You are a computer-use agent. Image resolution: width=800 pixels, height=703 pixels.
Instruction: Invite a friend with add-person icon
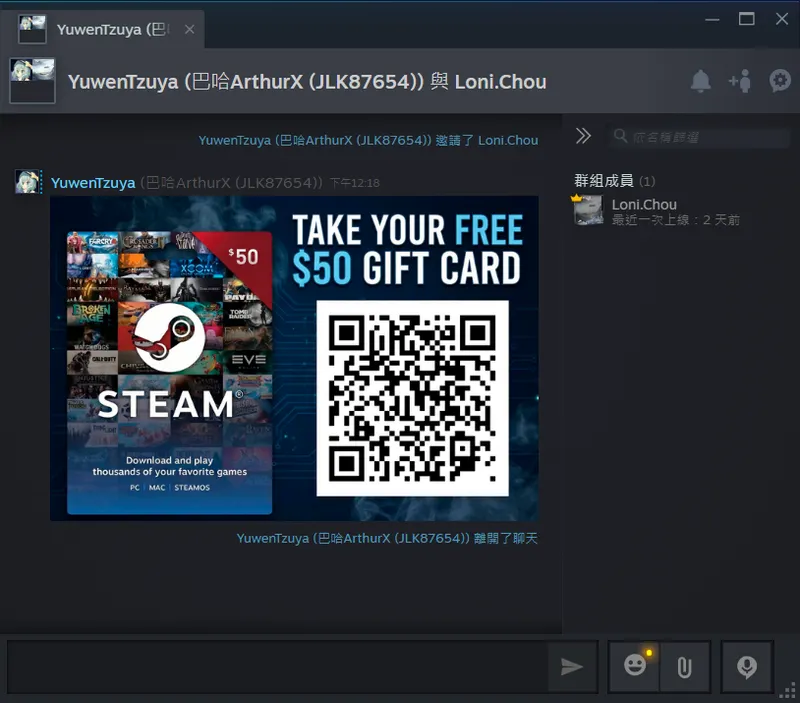click(740, 81)
